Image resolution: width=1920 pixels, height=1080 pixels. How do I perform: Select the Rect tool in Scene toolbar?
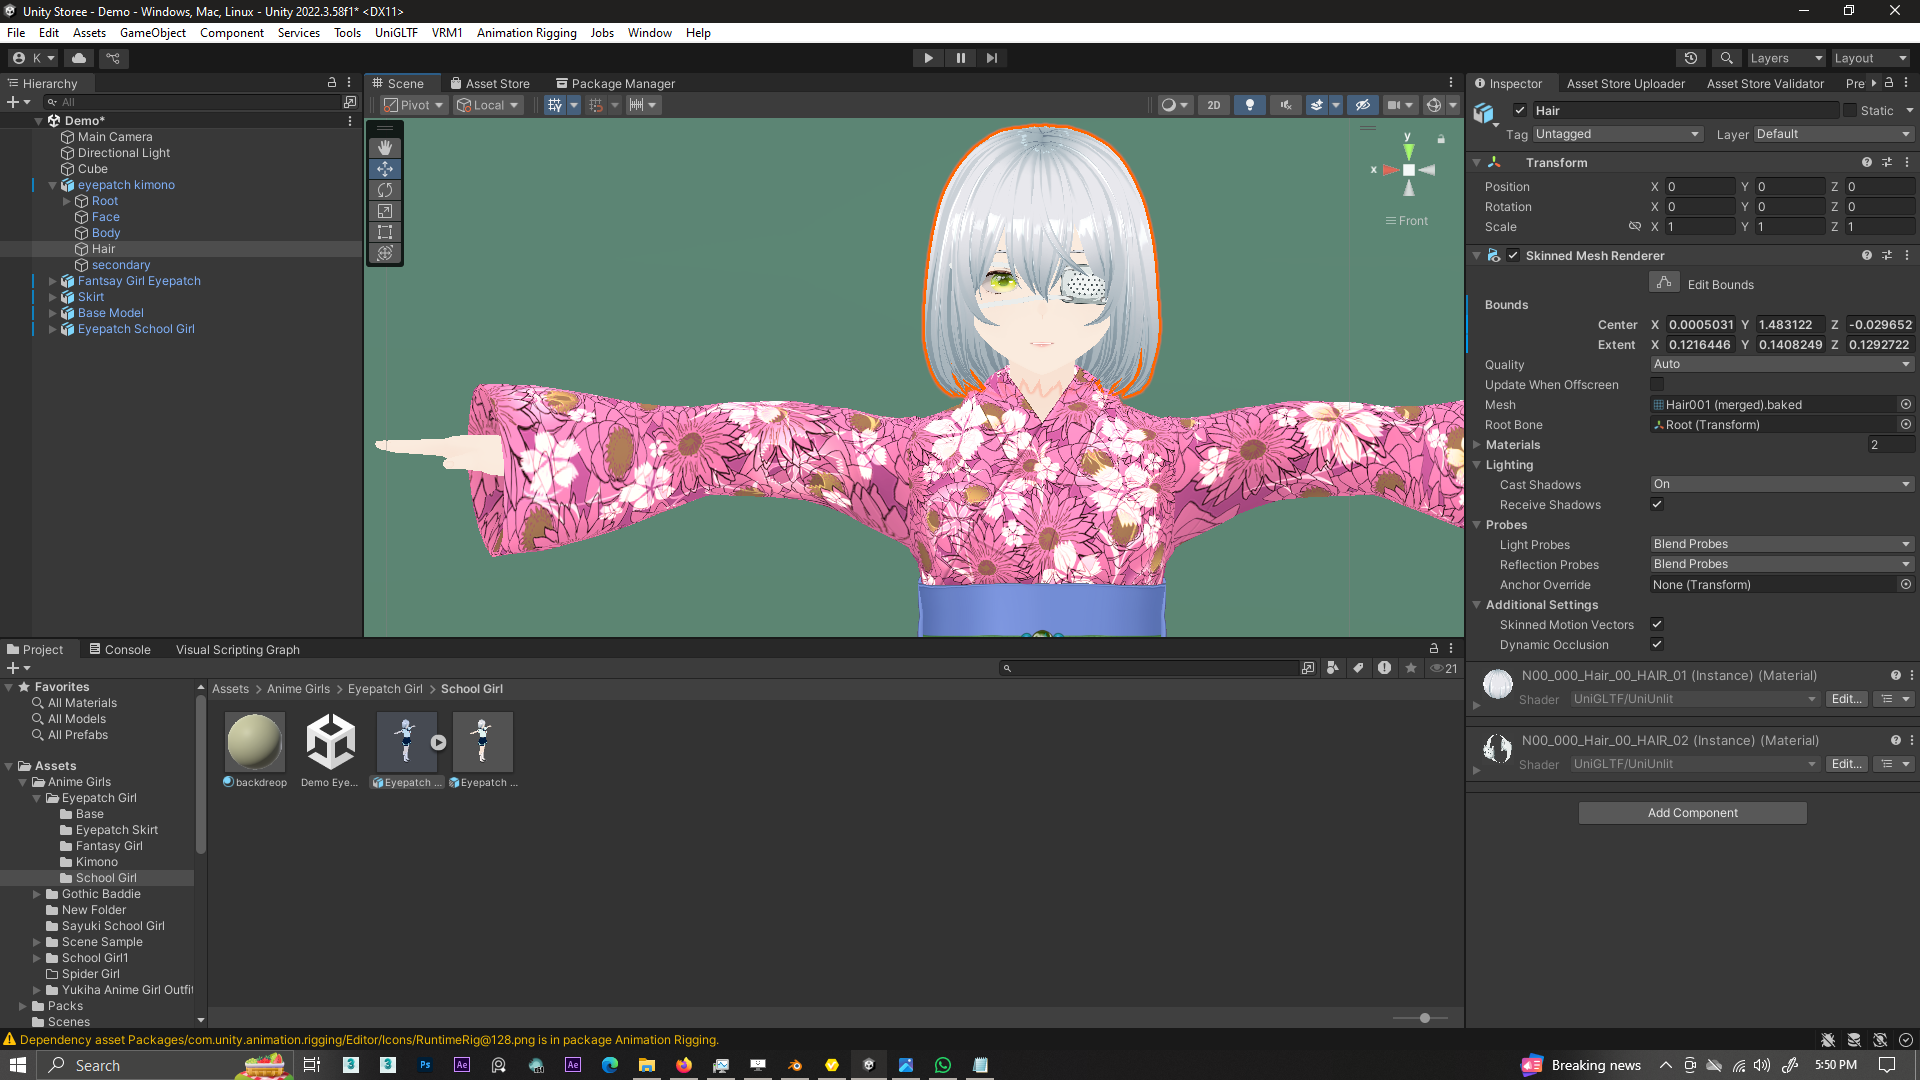(385, 232)
